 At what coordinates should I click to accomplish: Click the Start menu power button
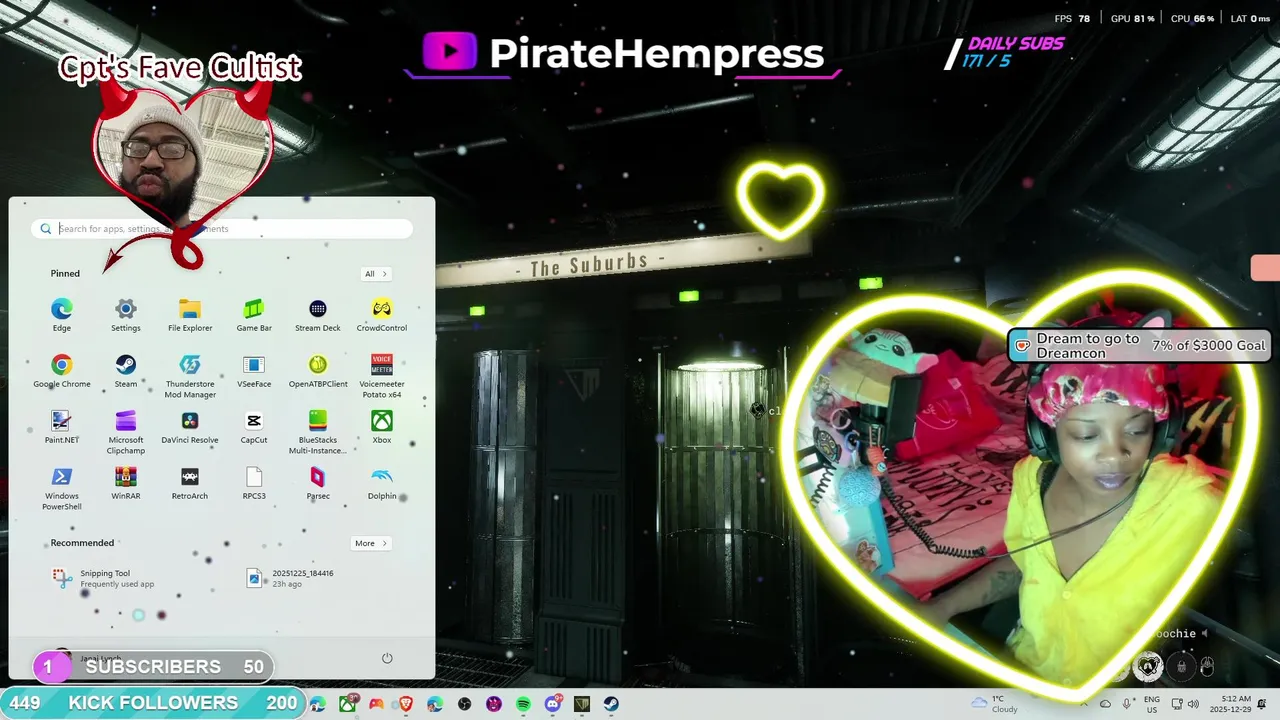387,658
